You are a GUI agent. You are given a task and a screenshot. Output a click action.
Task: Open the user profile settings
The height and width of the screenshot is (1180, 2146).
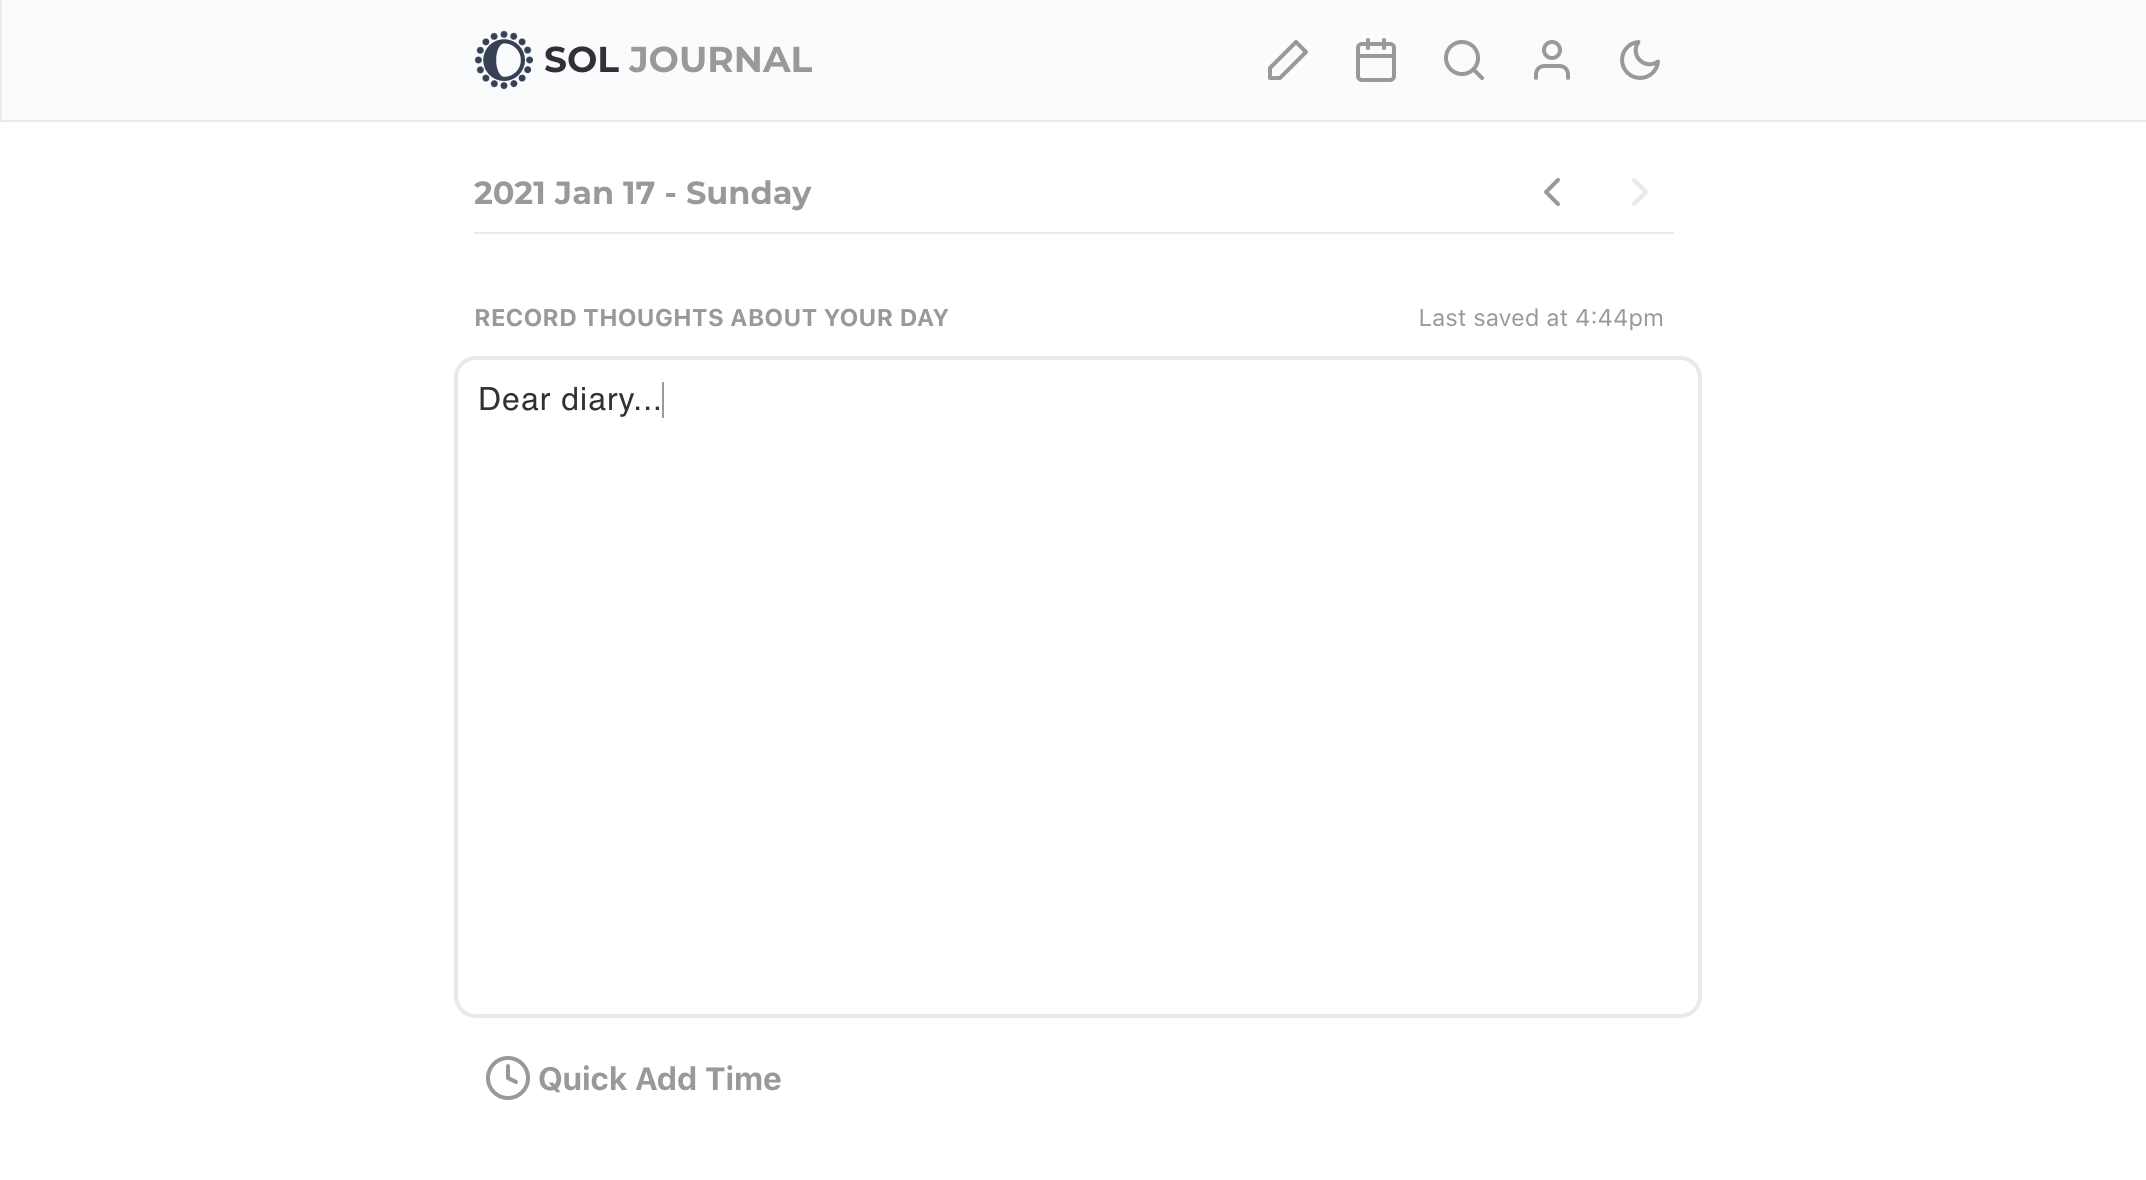1551,61
